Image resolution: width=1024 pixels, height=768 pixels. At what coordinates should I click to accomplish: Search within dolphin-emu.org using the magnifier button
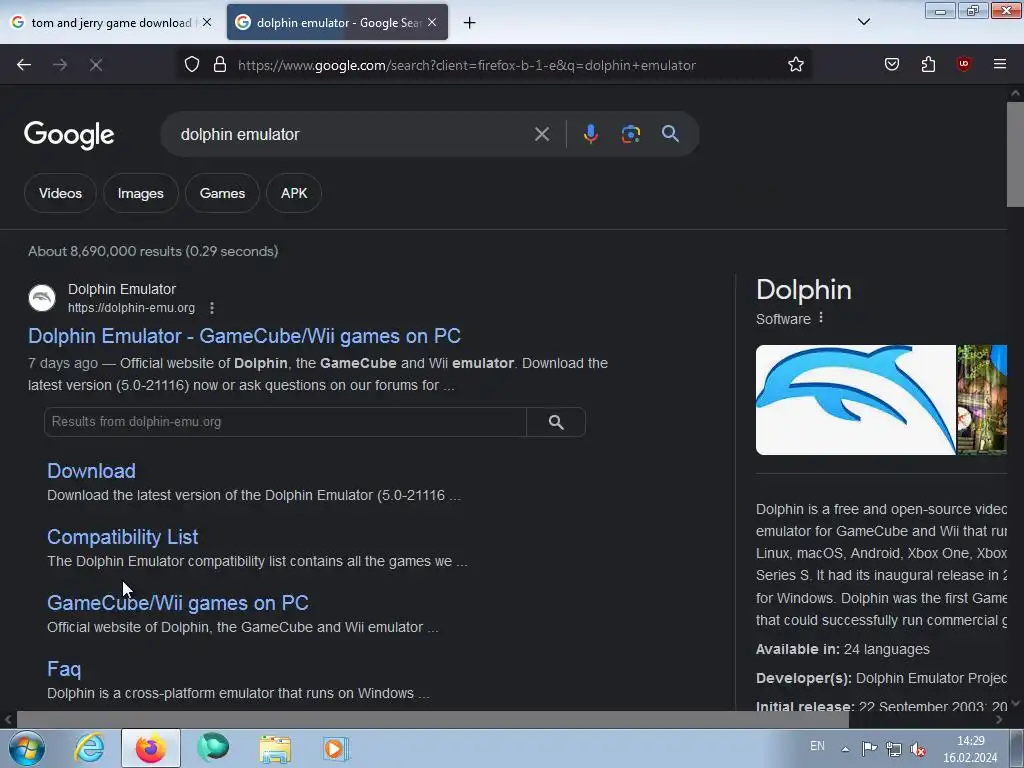pyautogui.click(x=556, y=422)
